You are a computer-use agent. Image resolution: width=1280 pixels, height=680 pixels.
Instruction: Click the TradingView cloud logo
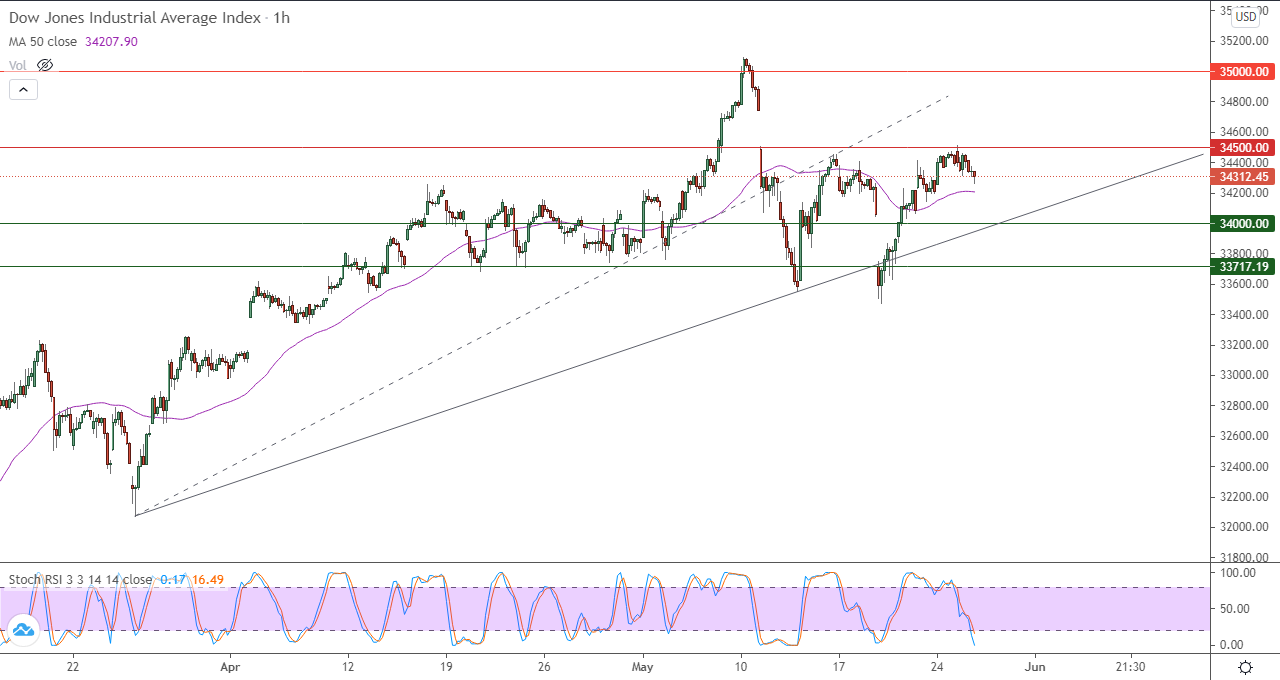[23, 630]
